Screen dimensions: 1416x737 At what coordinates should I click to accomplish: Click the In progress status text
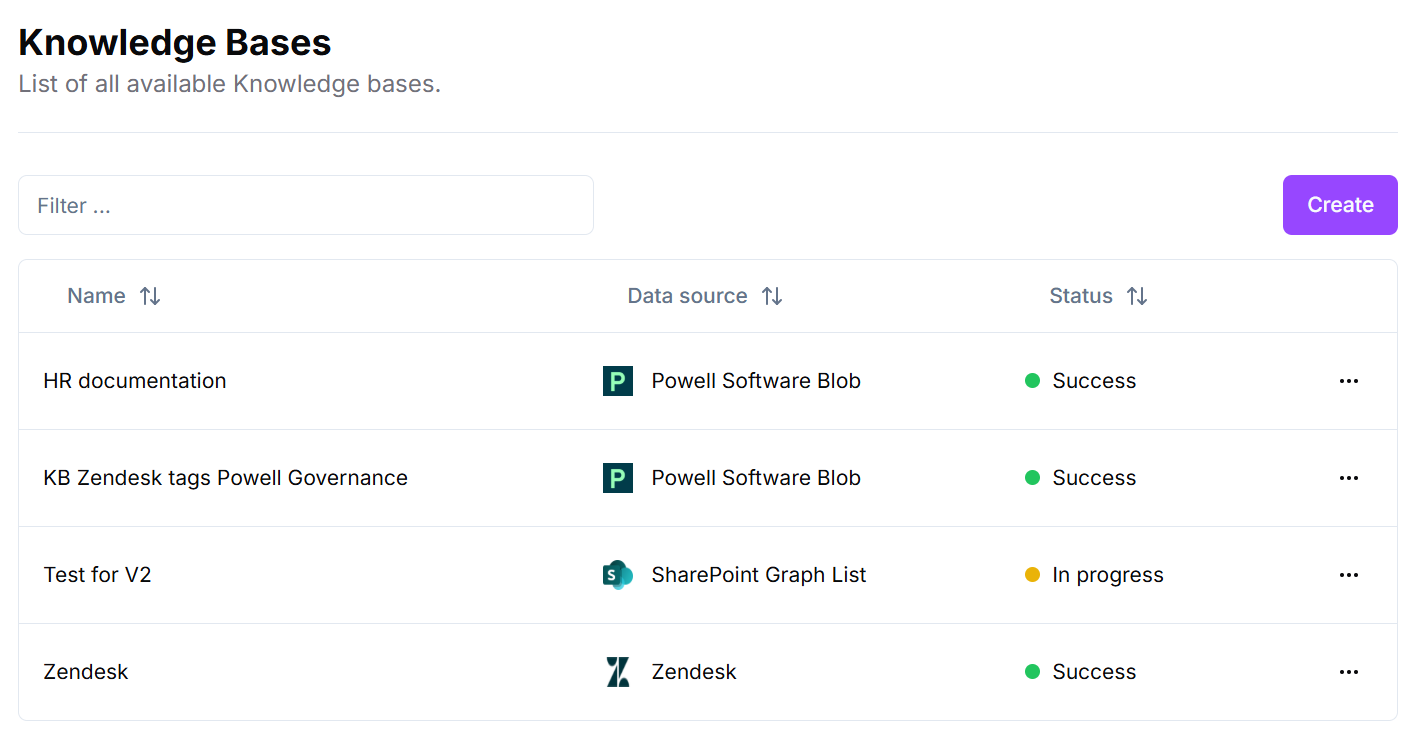pos(1108,575)
